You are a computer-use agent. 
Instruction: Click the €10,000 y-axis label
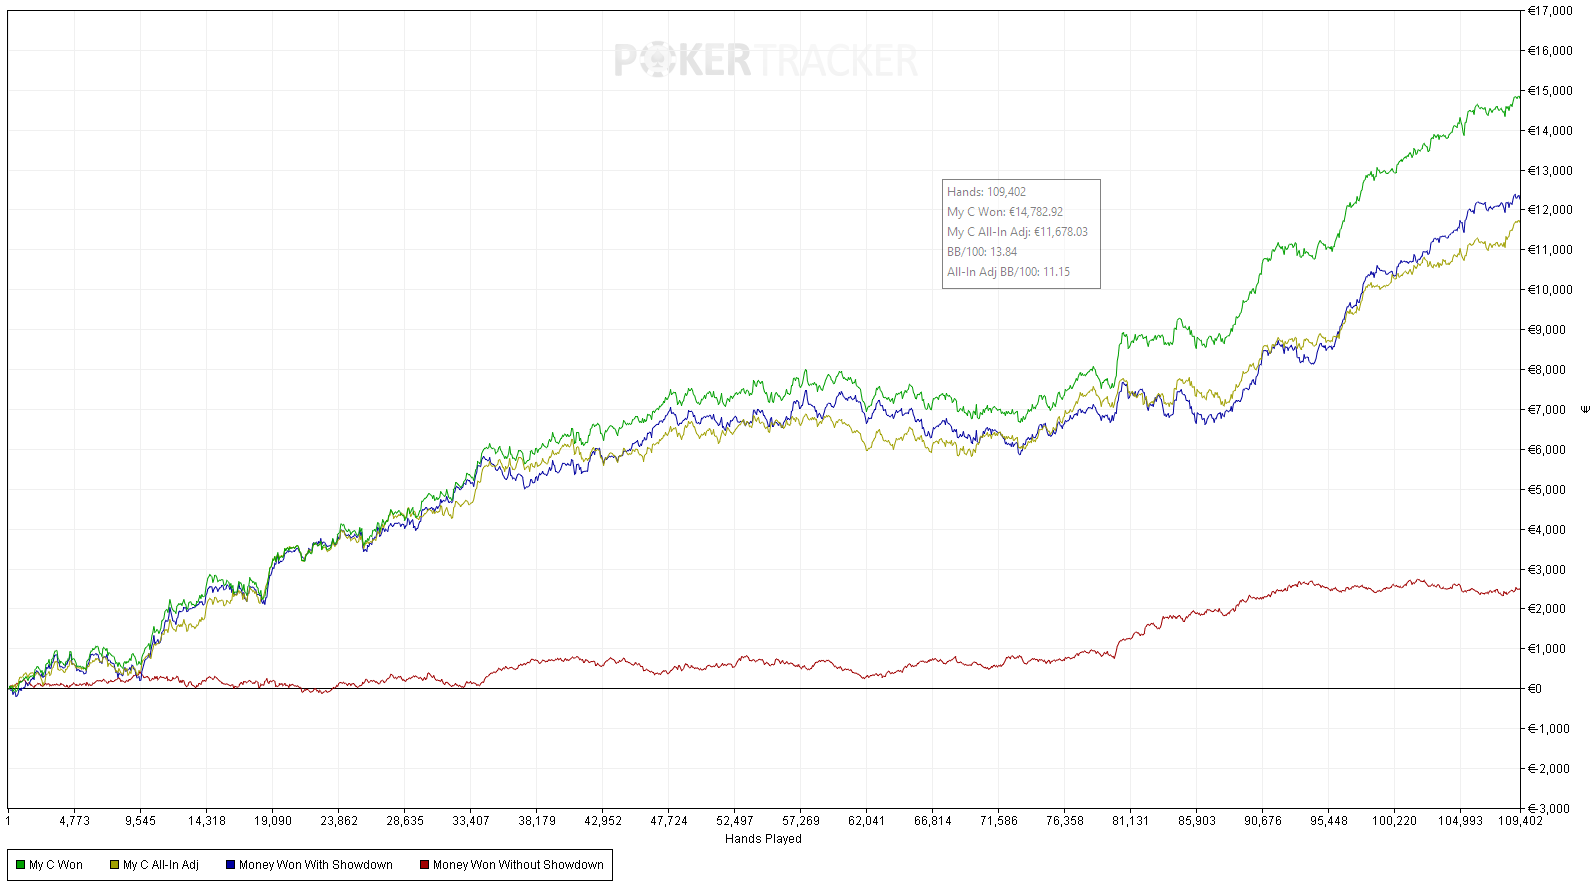[1550, 290]
